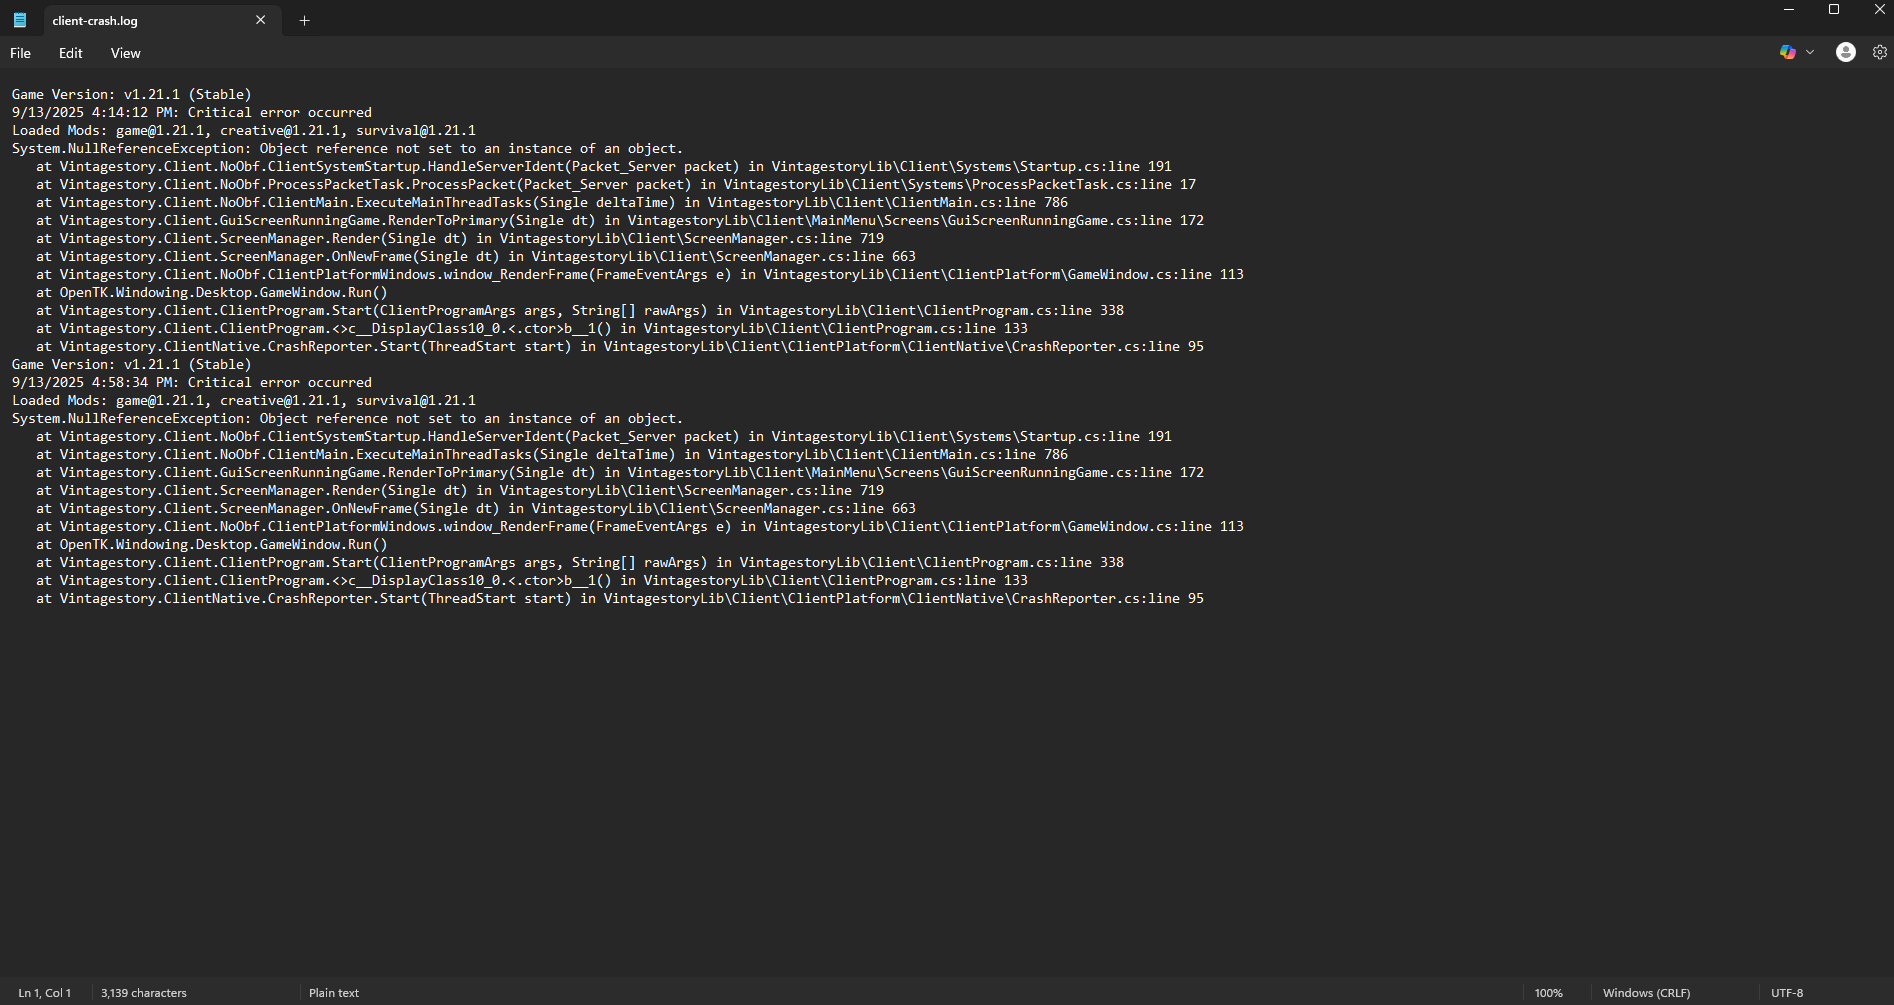This screenshot has width=1894, height=1005.
Task: Click the Plain text format indicator
Action: click(x=334, y=993)
